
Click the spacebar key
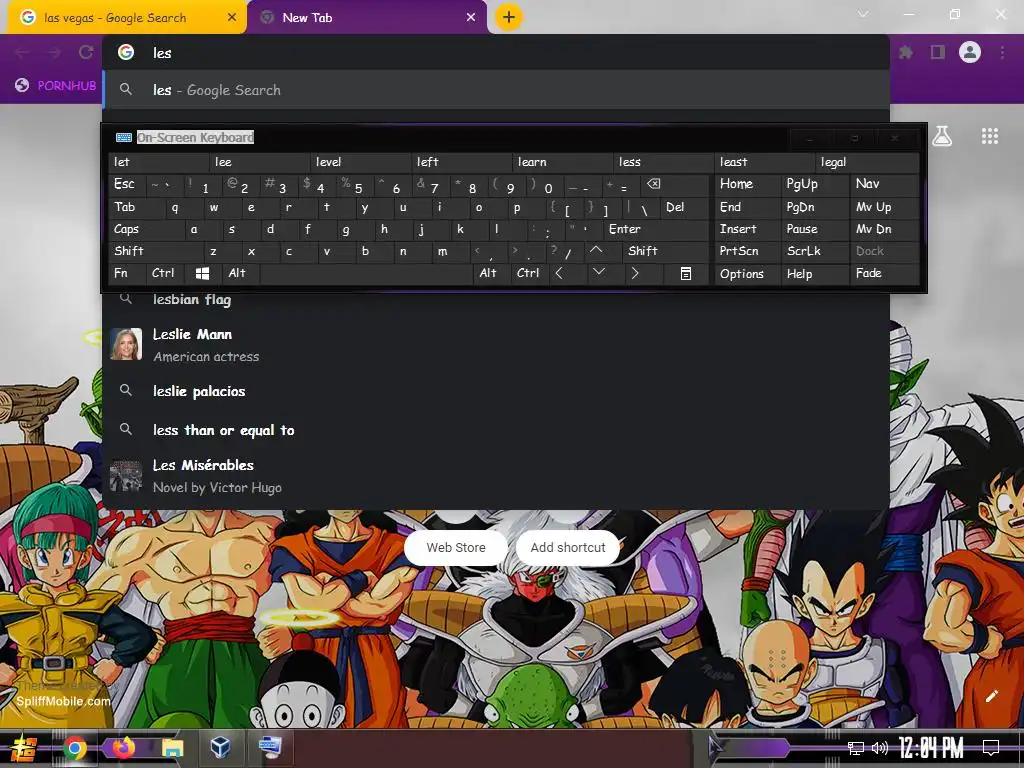(366, 274)
